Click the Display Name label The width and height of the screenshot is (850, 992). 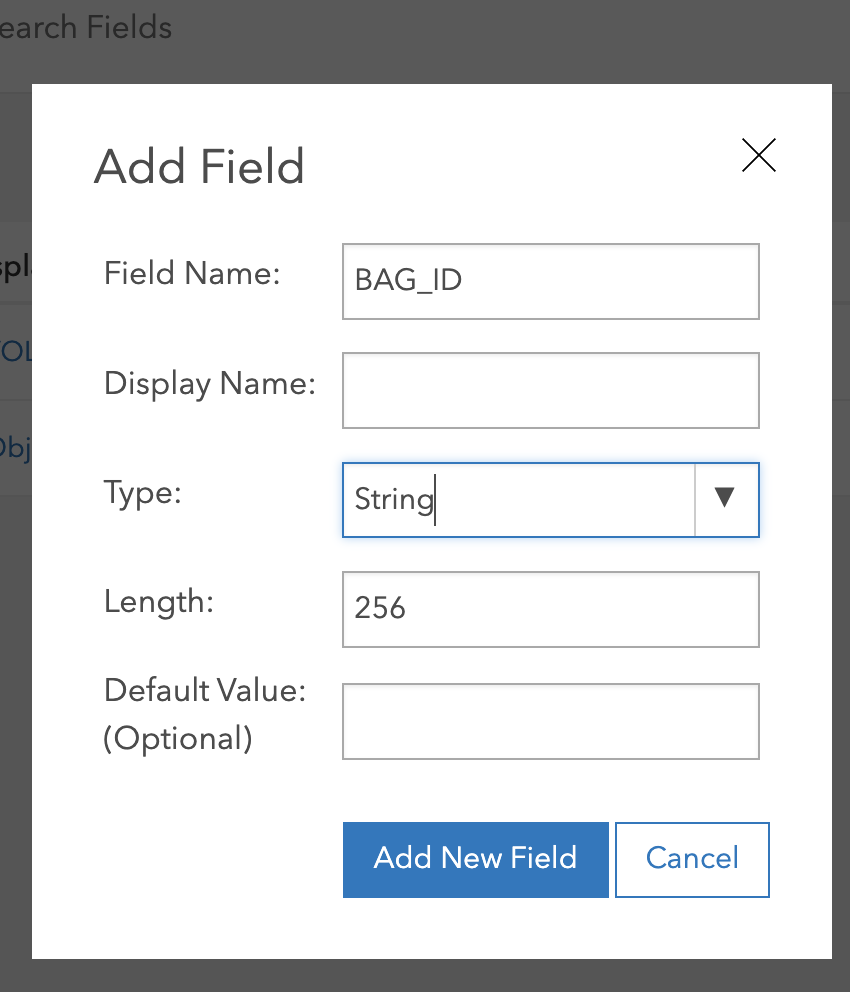pos(208,382)
